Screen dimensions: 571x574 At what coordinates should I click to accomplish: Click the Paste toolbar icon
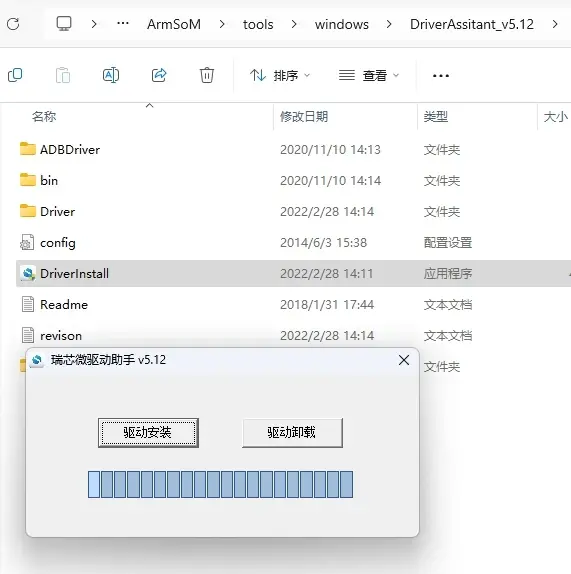click(x=63, y=75)
